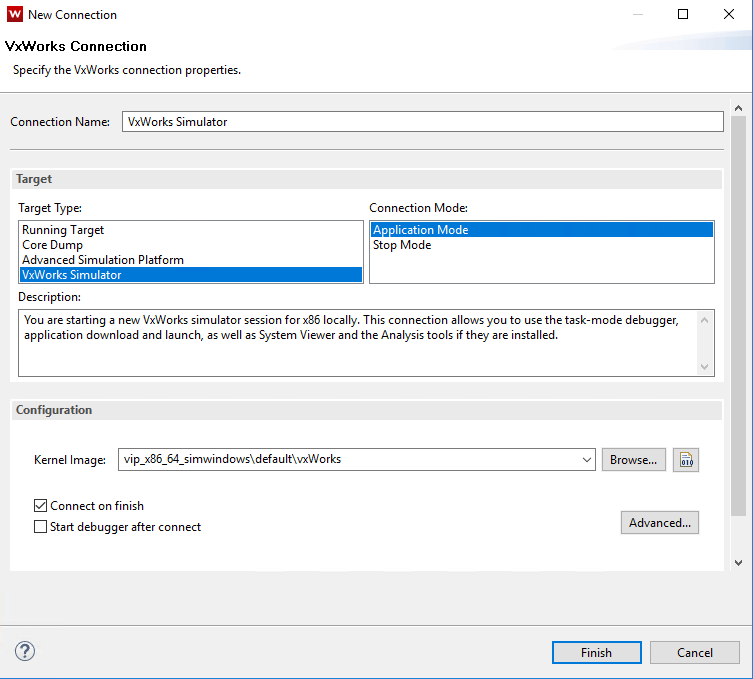This screenshot has width=753, height=679.
Task: Toggle the Connect on finish checkbox
Action: tap(40, 506)
